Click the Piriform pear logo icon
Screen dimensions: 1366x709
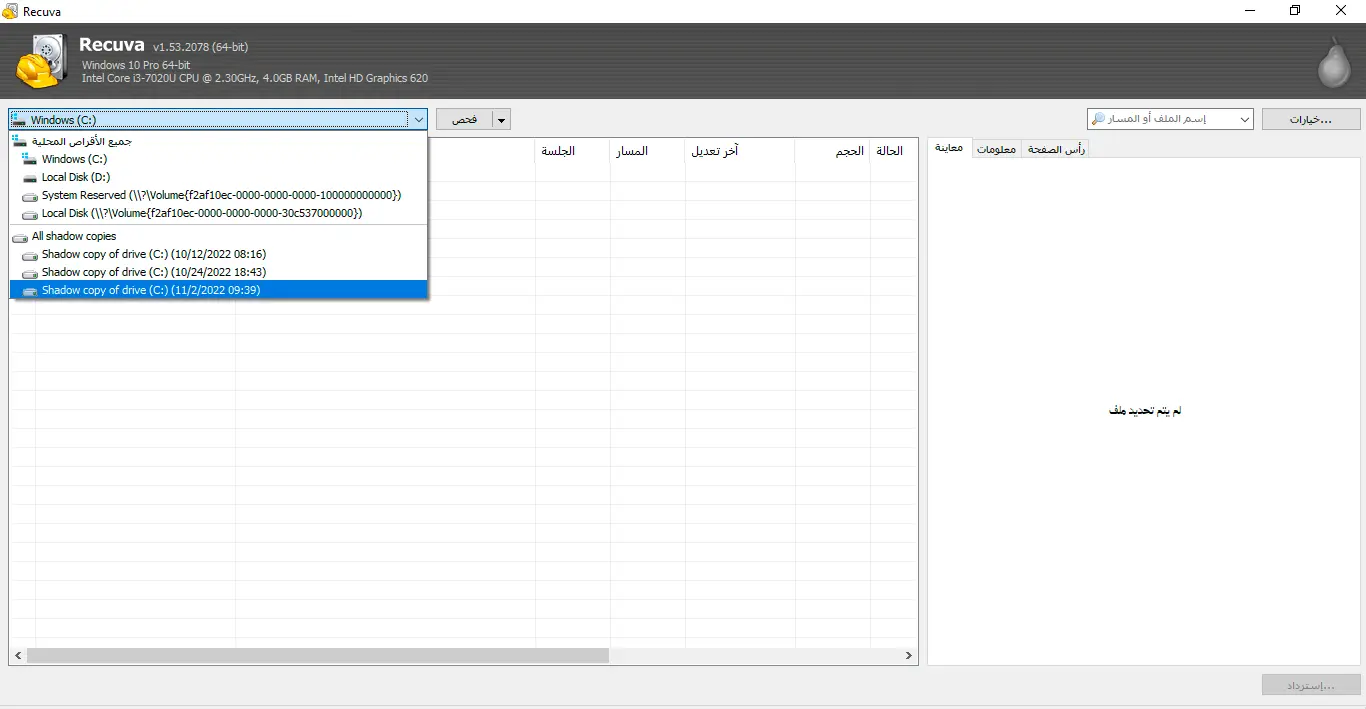[x=1332, y=64]
